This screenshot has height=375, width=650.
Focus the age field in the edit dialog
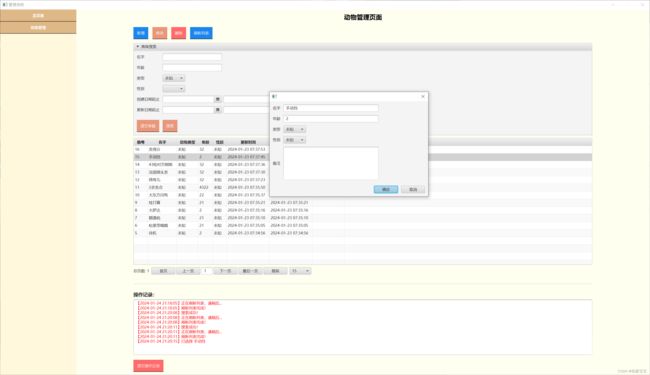click(331, 119)
